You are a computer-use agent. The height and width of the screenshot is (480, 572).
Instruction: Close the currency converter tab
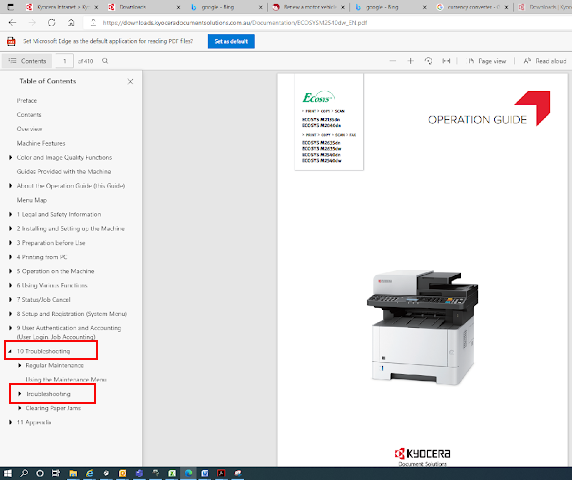(x=506, y=7)
